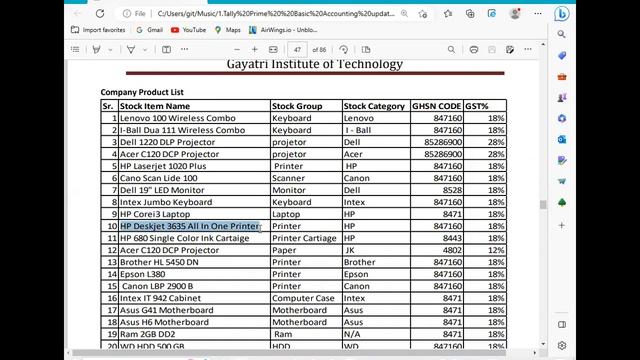Open the YouTube bookmark
The width and height of the screenshot is (640, 360).
pos(188,30)
